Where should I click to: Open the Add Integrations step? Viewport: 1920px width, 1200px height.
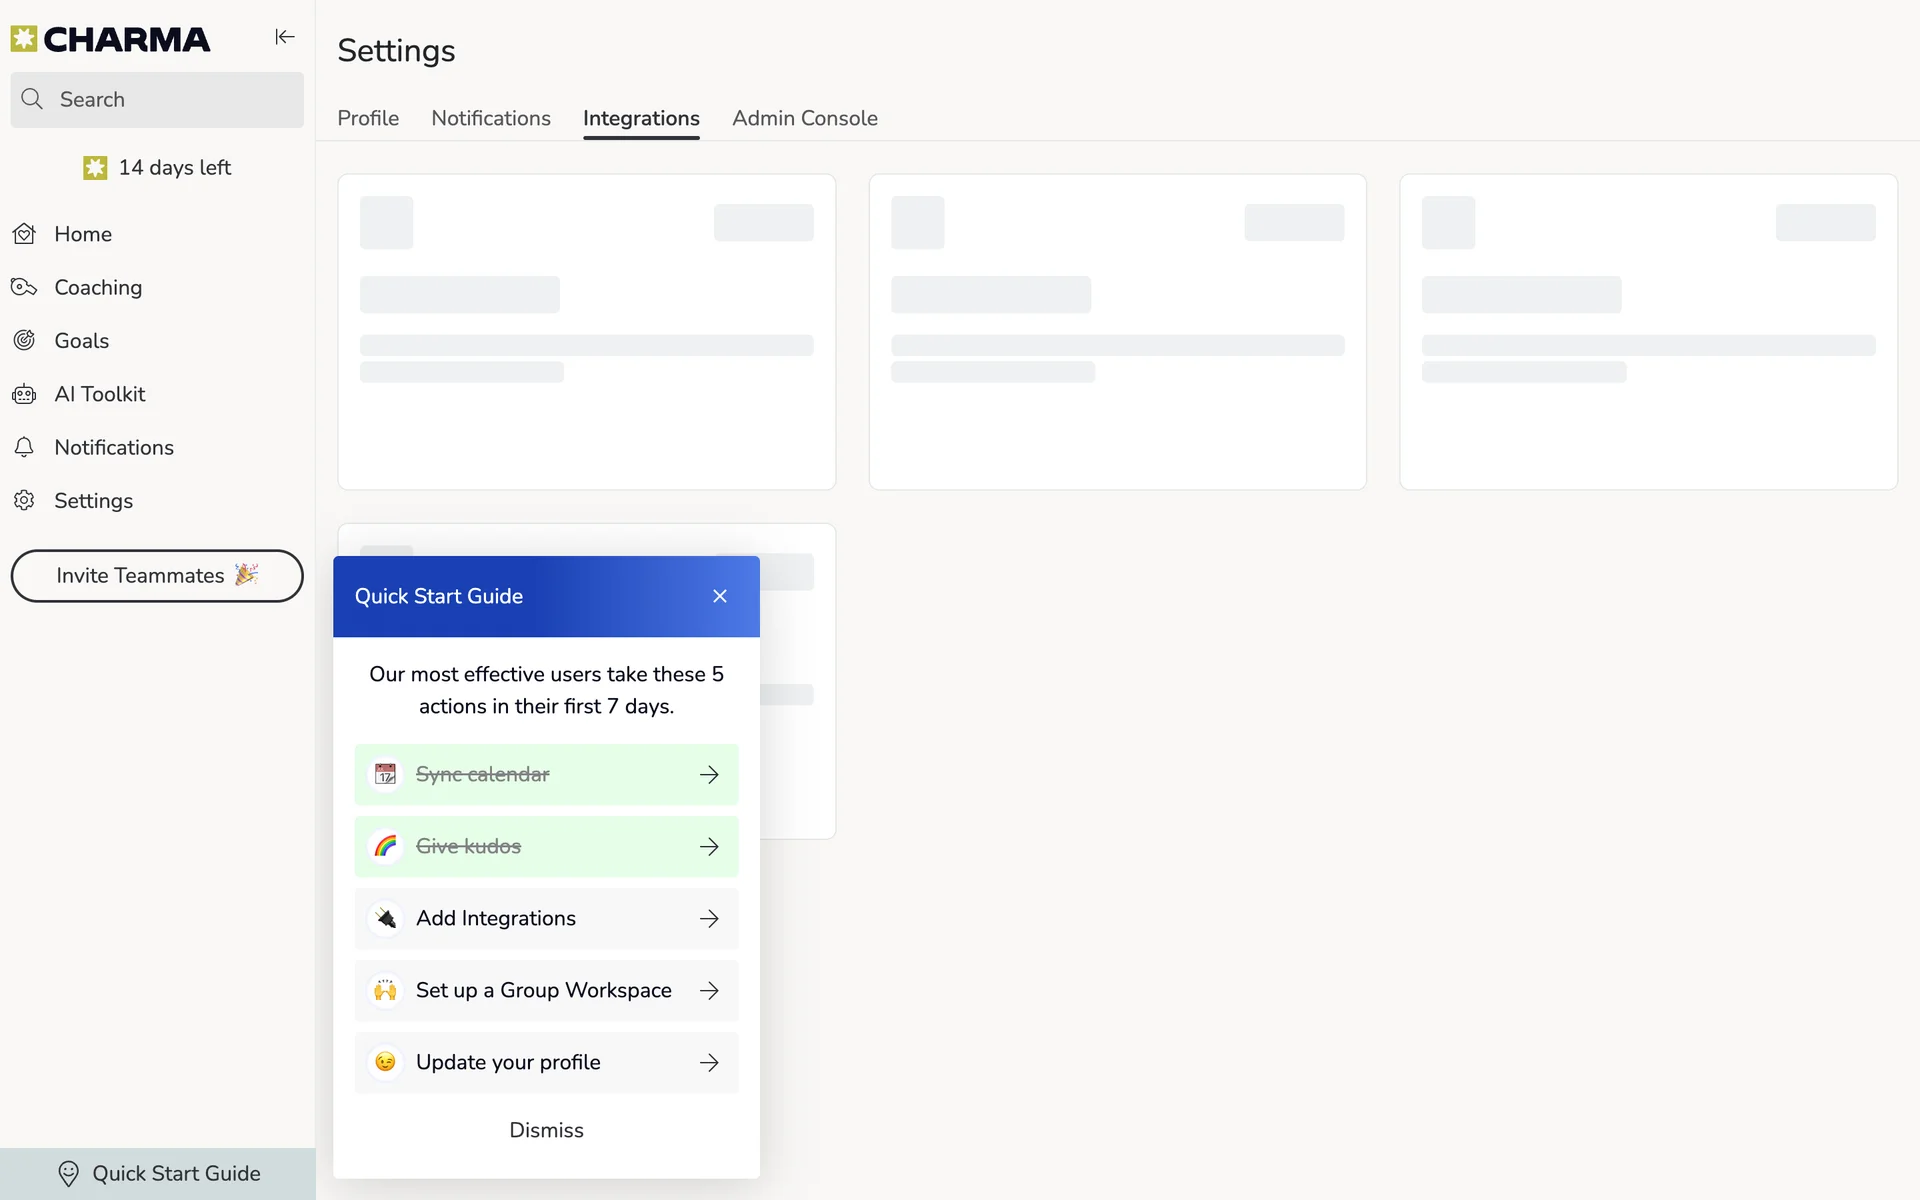point(546,918)
